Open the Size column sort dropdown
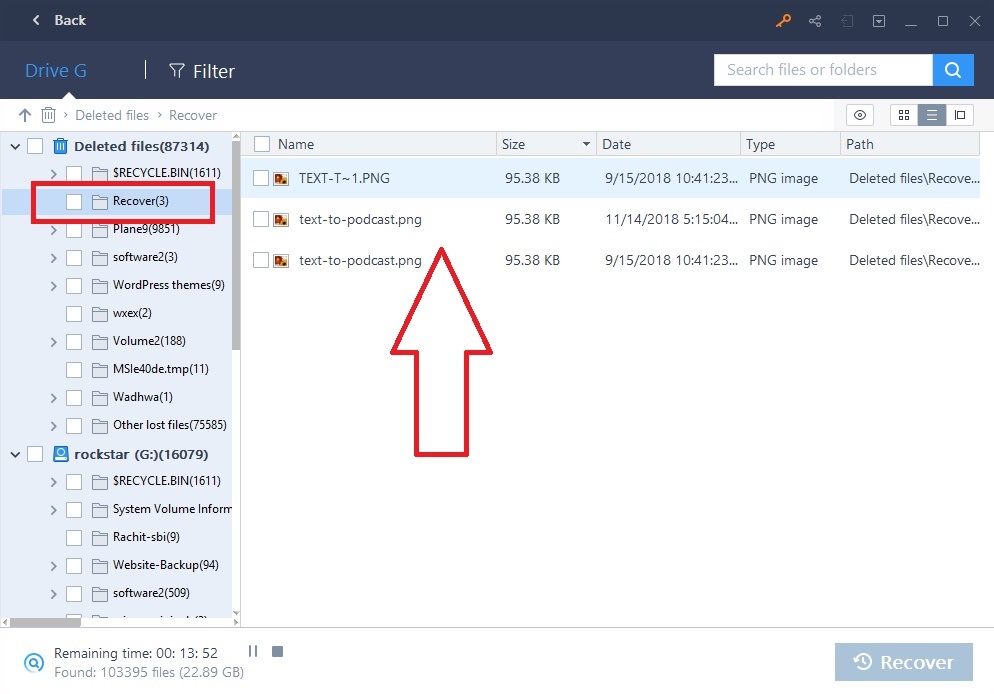Image resolution: width=994 pixels, height=694 pixels. coord(586,145)
